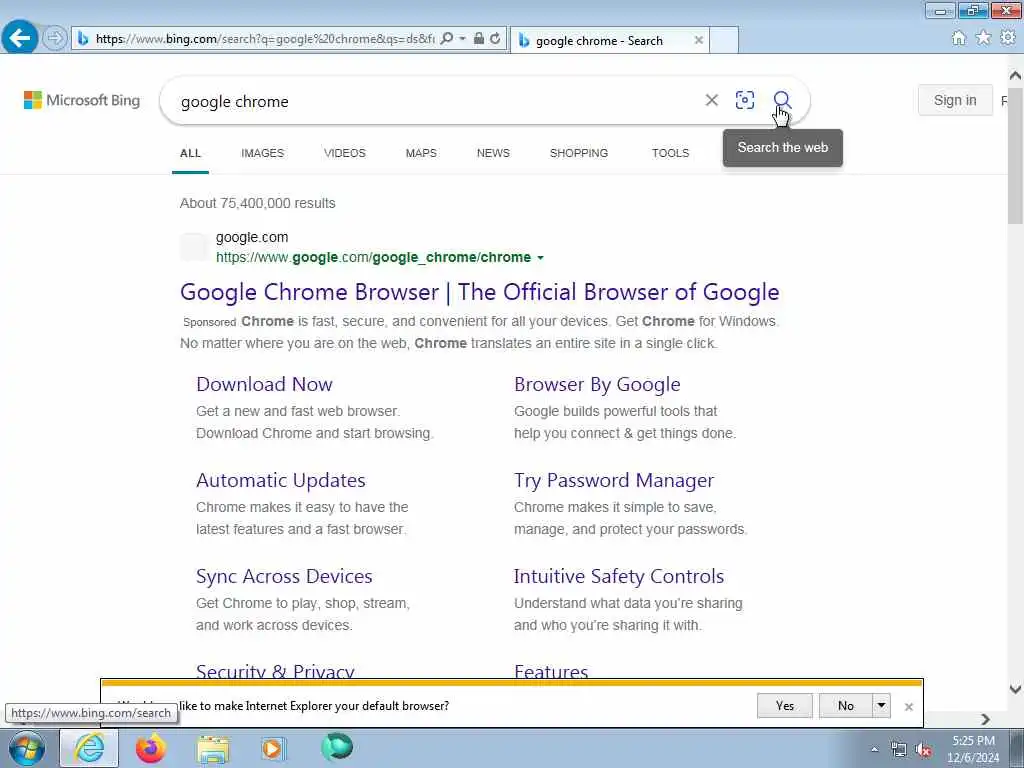Click the vertical scrollbar up arrow
This screenshot has height=768, width=1024.
[1015, 76]
